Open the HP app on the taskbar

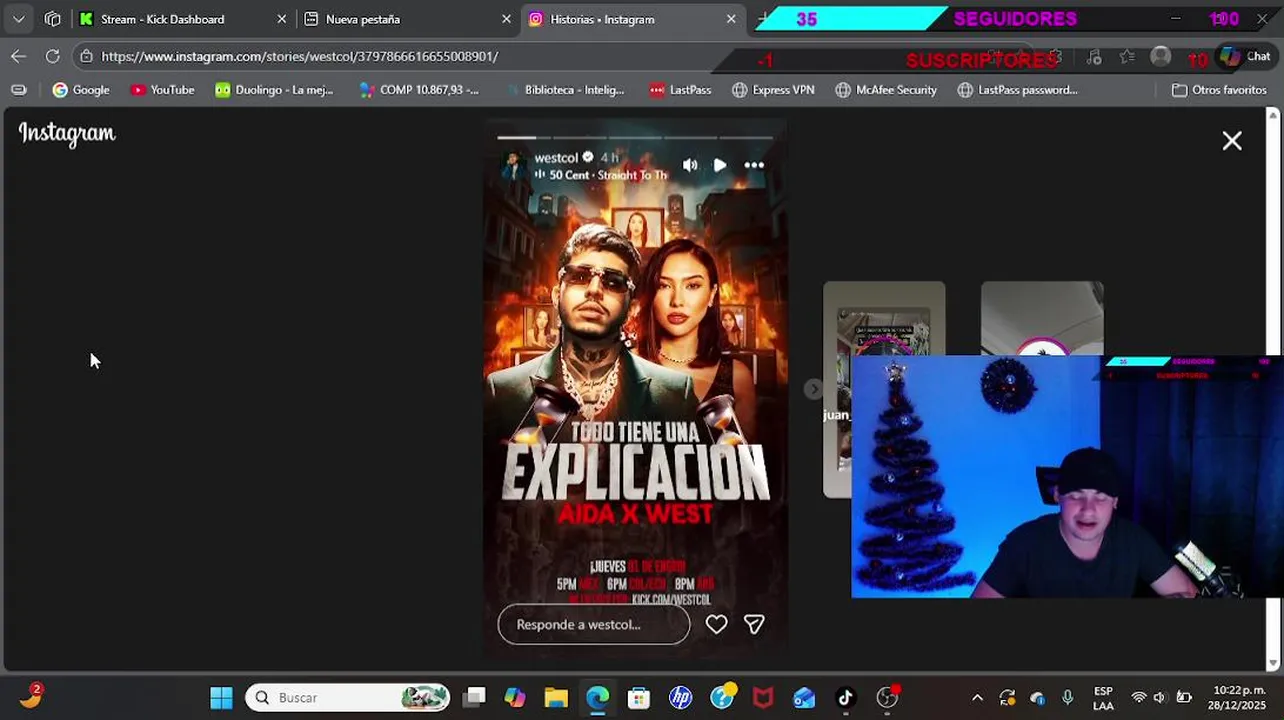[x=680, y=698]
